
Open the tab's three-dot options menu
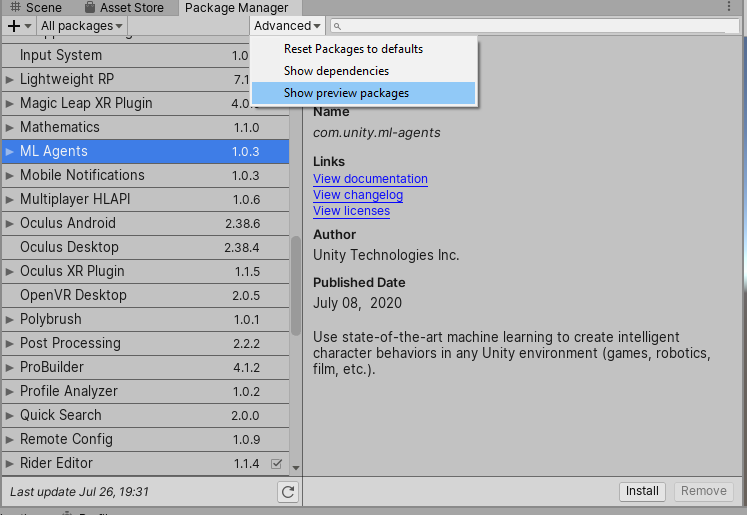728,6
